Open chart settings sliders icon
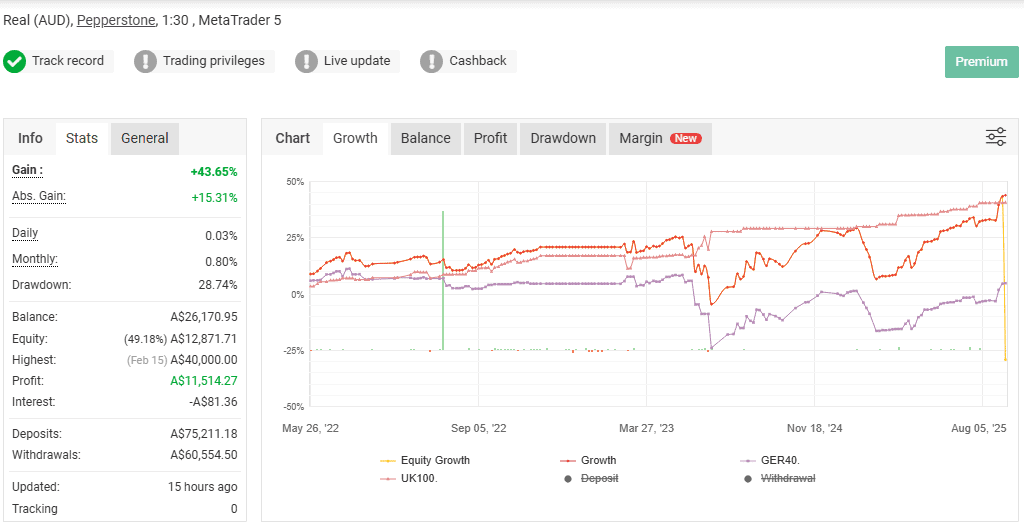 (x=995, y=137)
